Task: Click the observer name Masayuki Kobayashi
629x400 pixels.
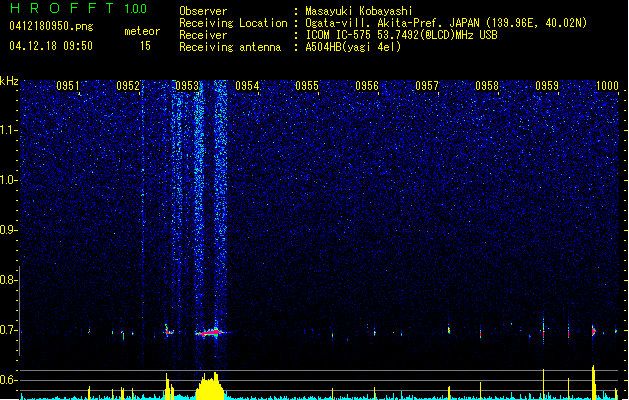Action: point(359,11)
